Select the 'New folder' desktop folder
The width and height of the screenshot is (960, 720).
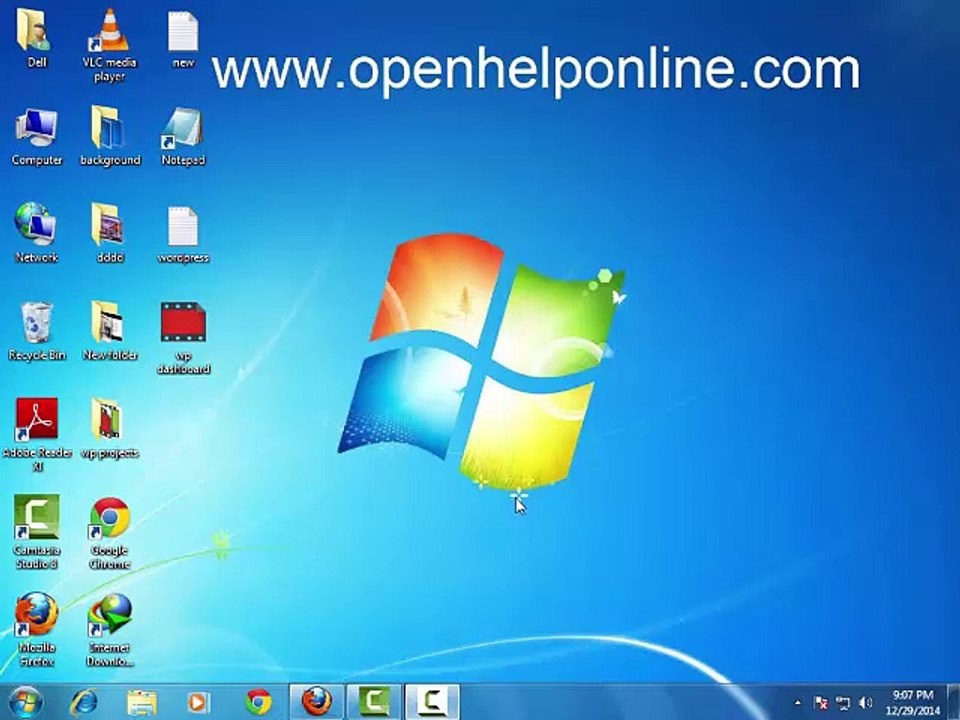pos(110,331)
